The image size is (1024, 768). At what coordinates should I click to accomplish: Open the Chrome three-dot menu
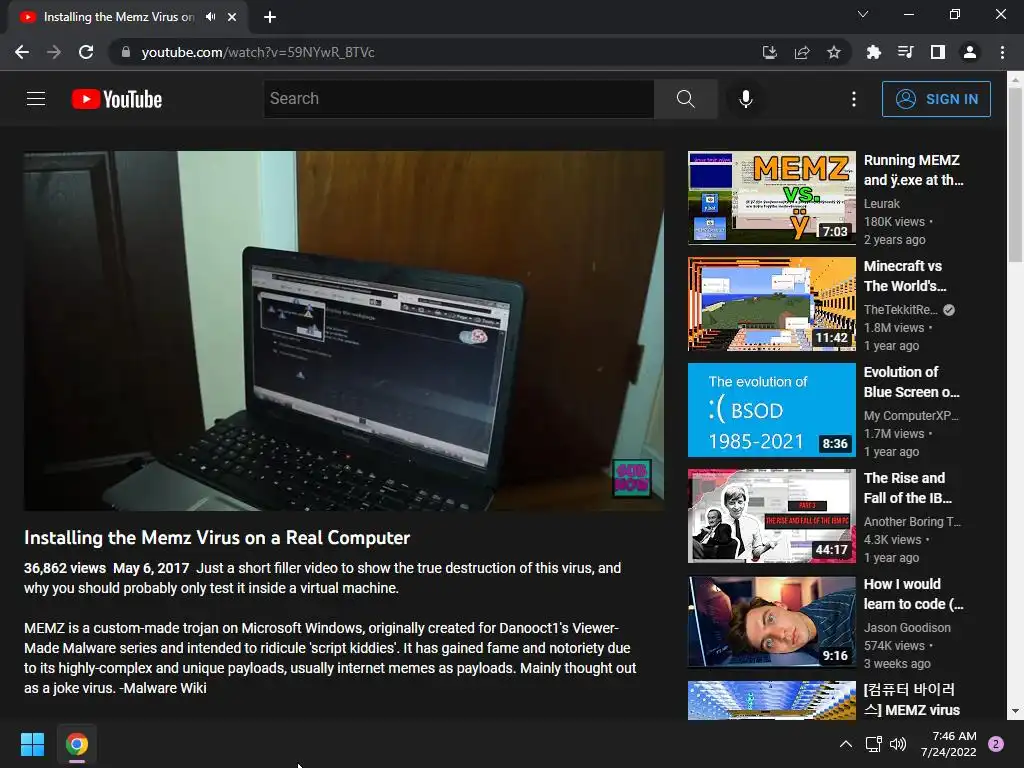pyautogui.click(x=1002, y=52)
